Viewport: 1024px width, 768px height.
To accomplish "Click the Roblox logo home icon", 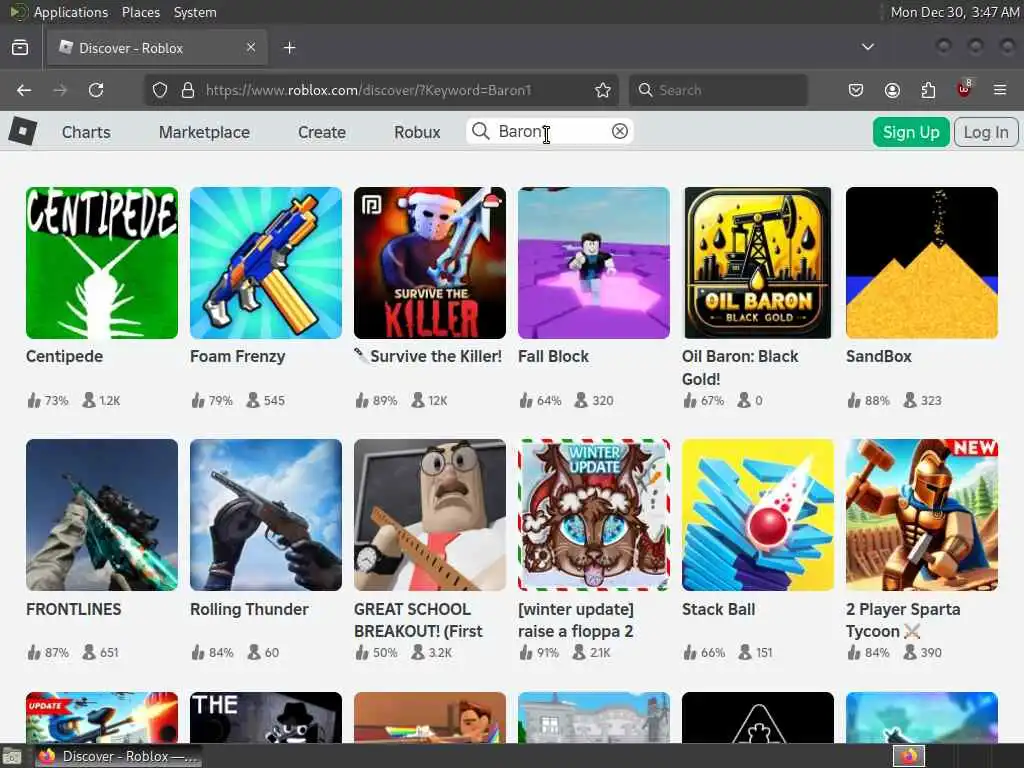I will [x=23, y=131].
